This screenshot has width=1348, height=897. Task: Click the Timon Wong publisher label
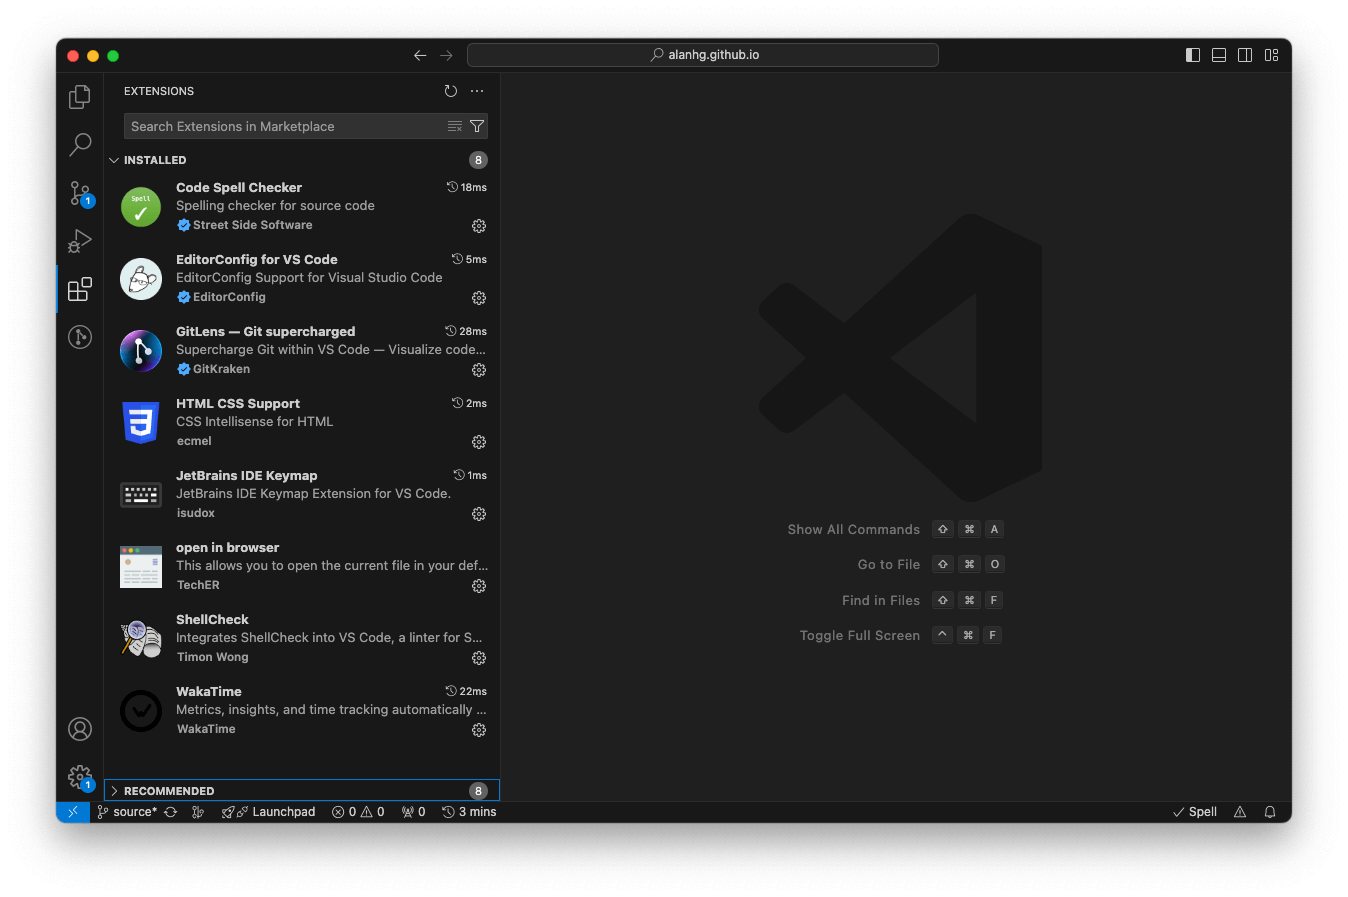pos(212,657)
